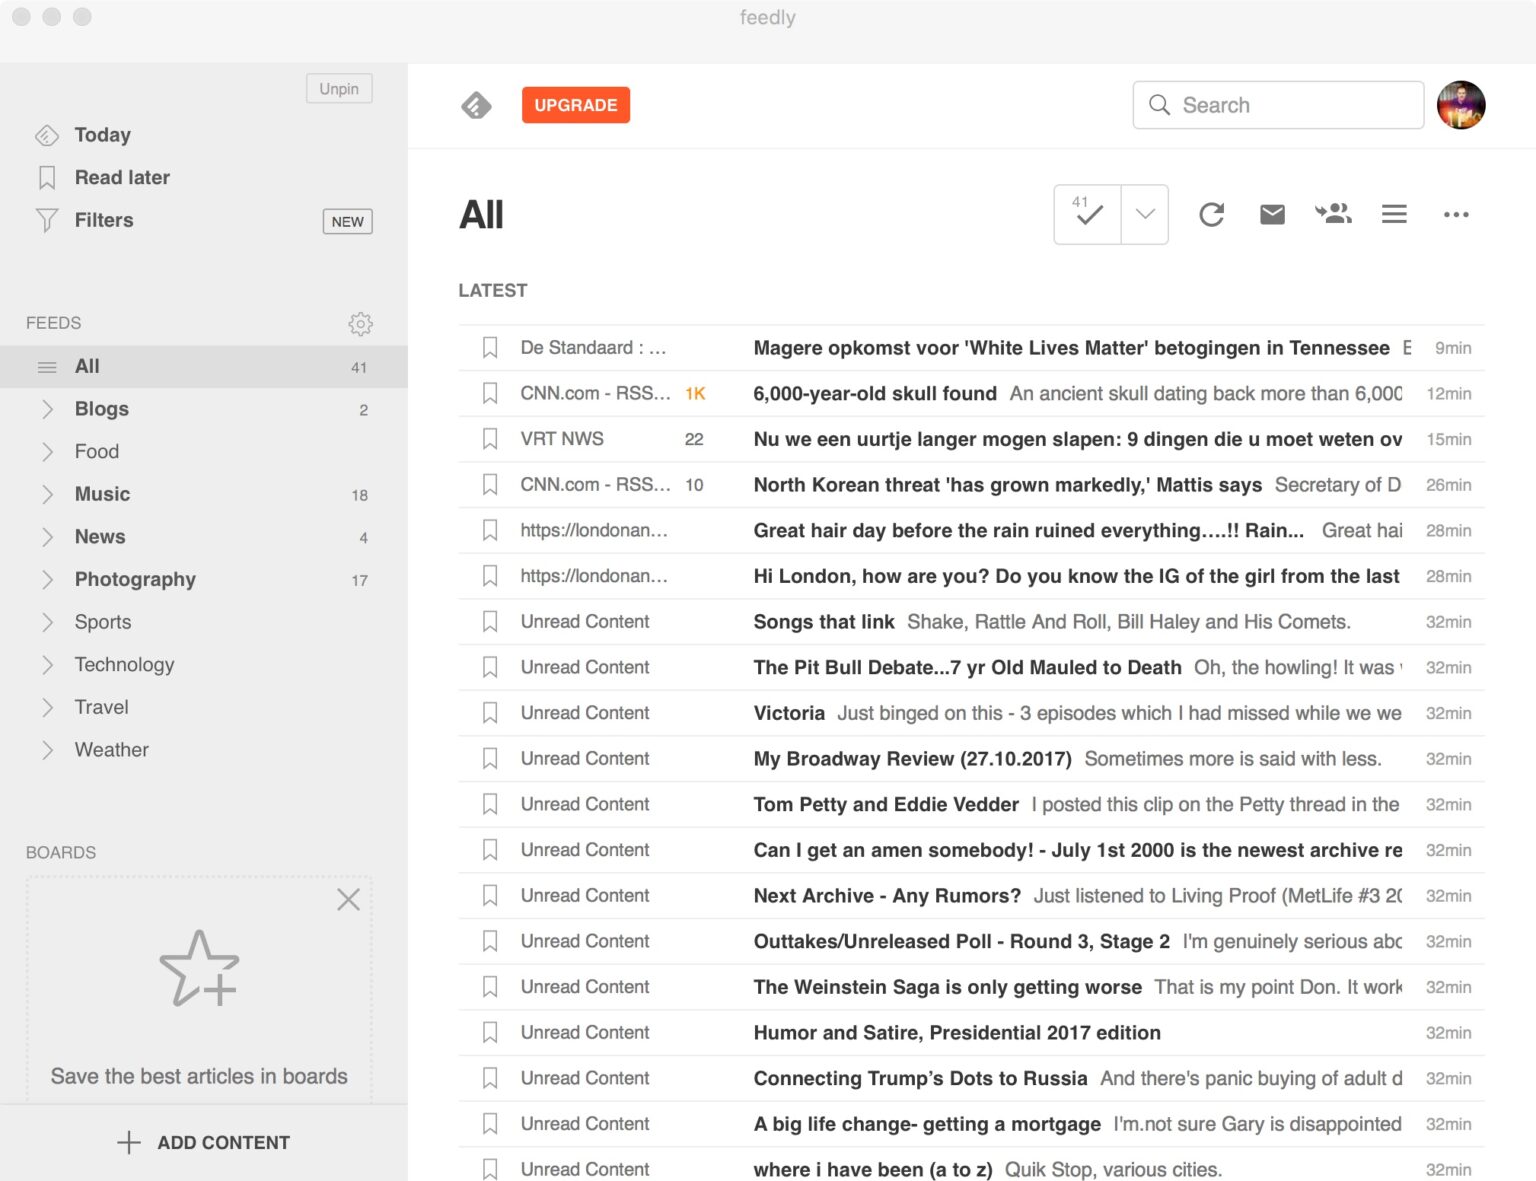Mark all 41 articles as read
The width and height of the screenshot is (1536, 1181).
[1088, 214]
